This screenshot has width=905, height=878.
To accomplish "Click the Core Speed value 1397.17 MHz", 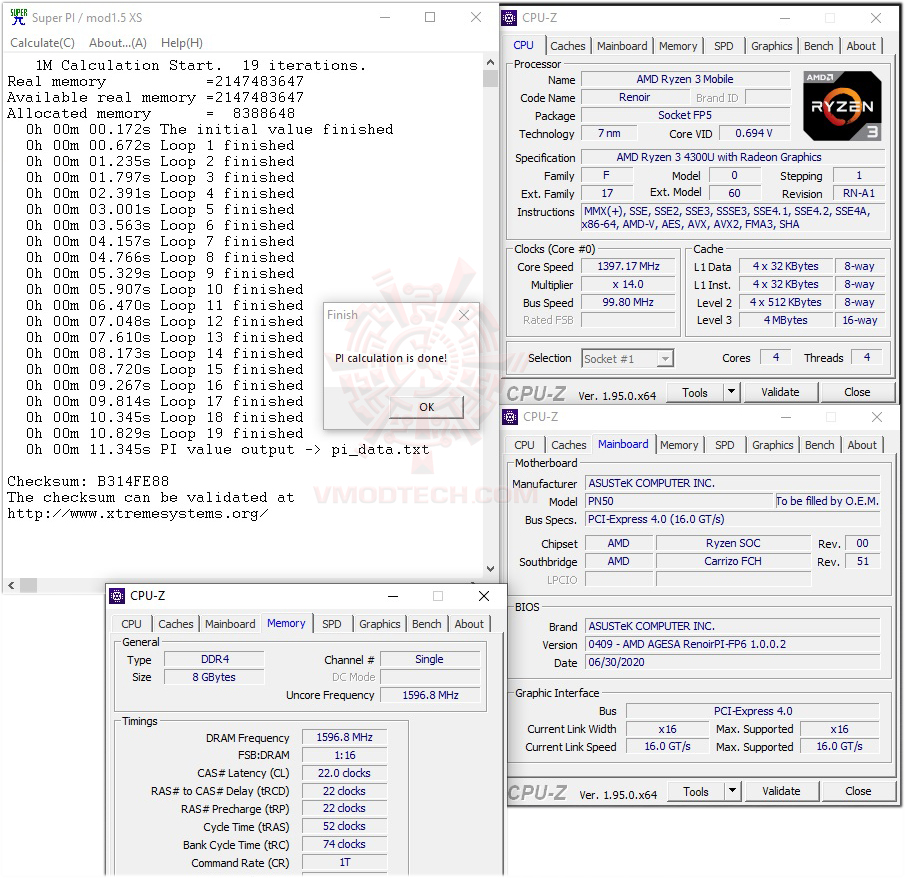I will 628,266.
